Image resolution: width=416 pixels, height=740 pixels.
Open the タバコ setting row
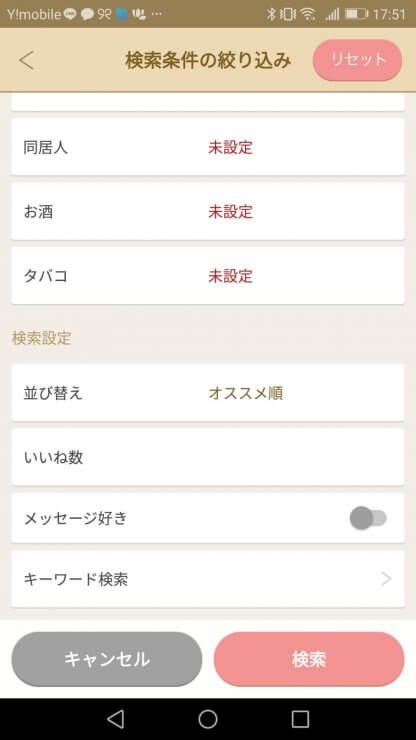208,276
